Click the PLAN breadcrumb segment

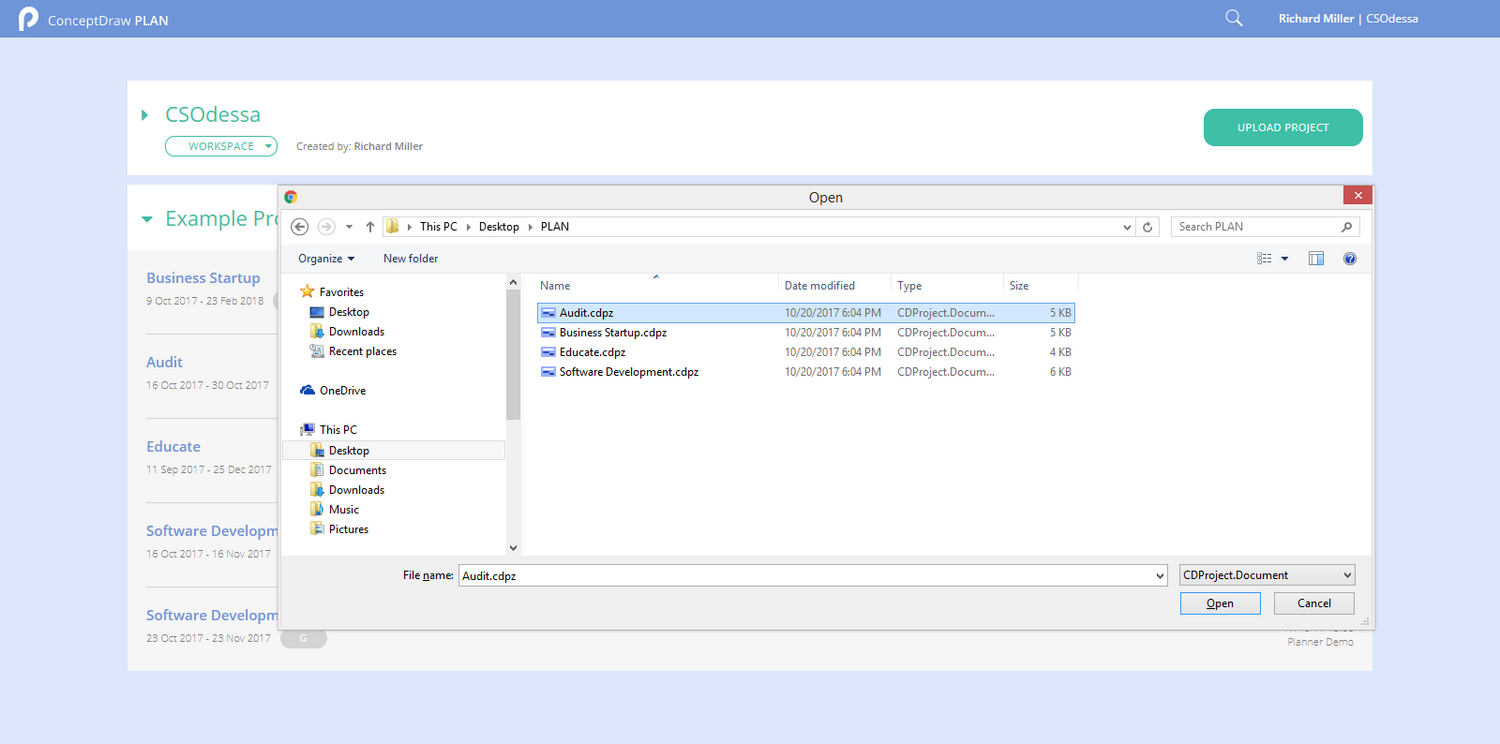(555, 227)
